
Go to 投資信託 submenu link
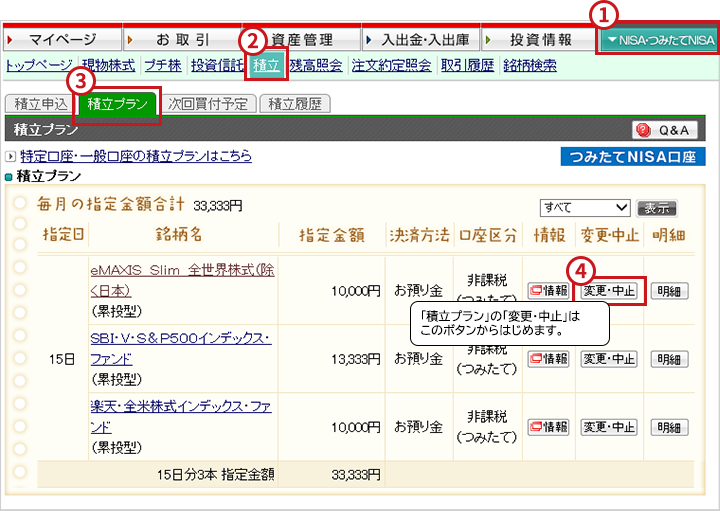point(217,66)
